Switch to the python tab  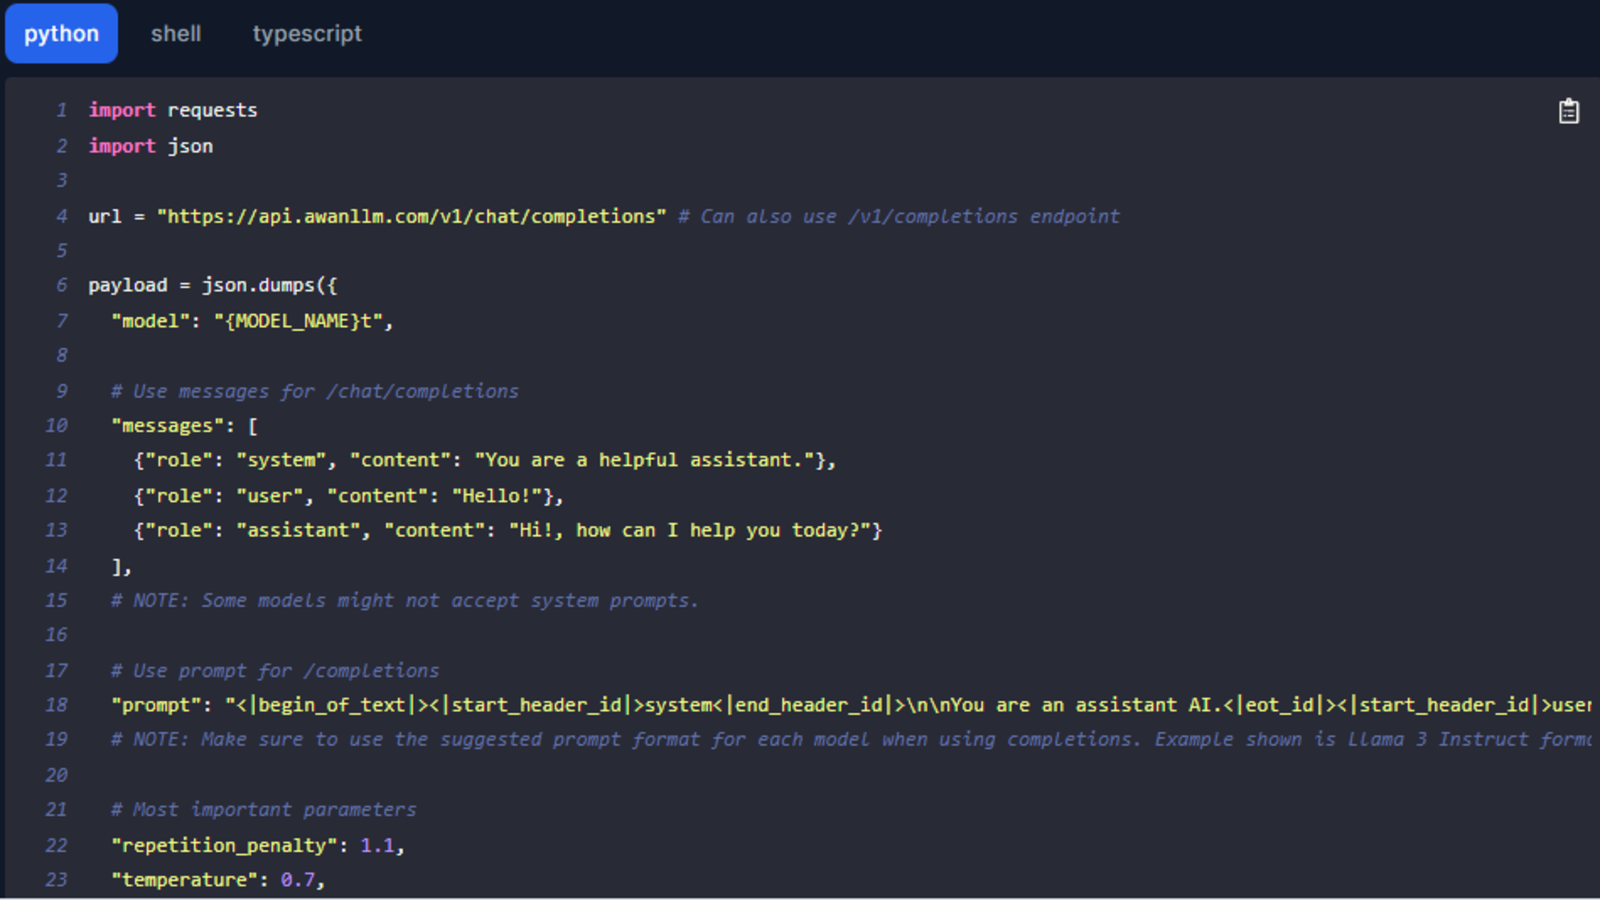click(61, 34)
